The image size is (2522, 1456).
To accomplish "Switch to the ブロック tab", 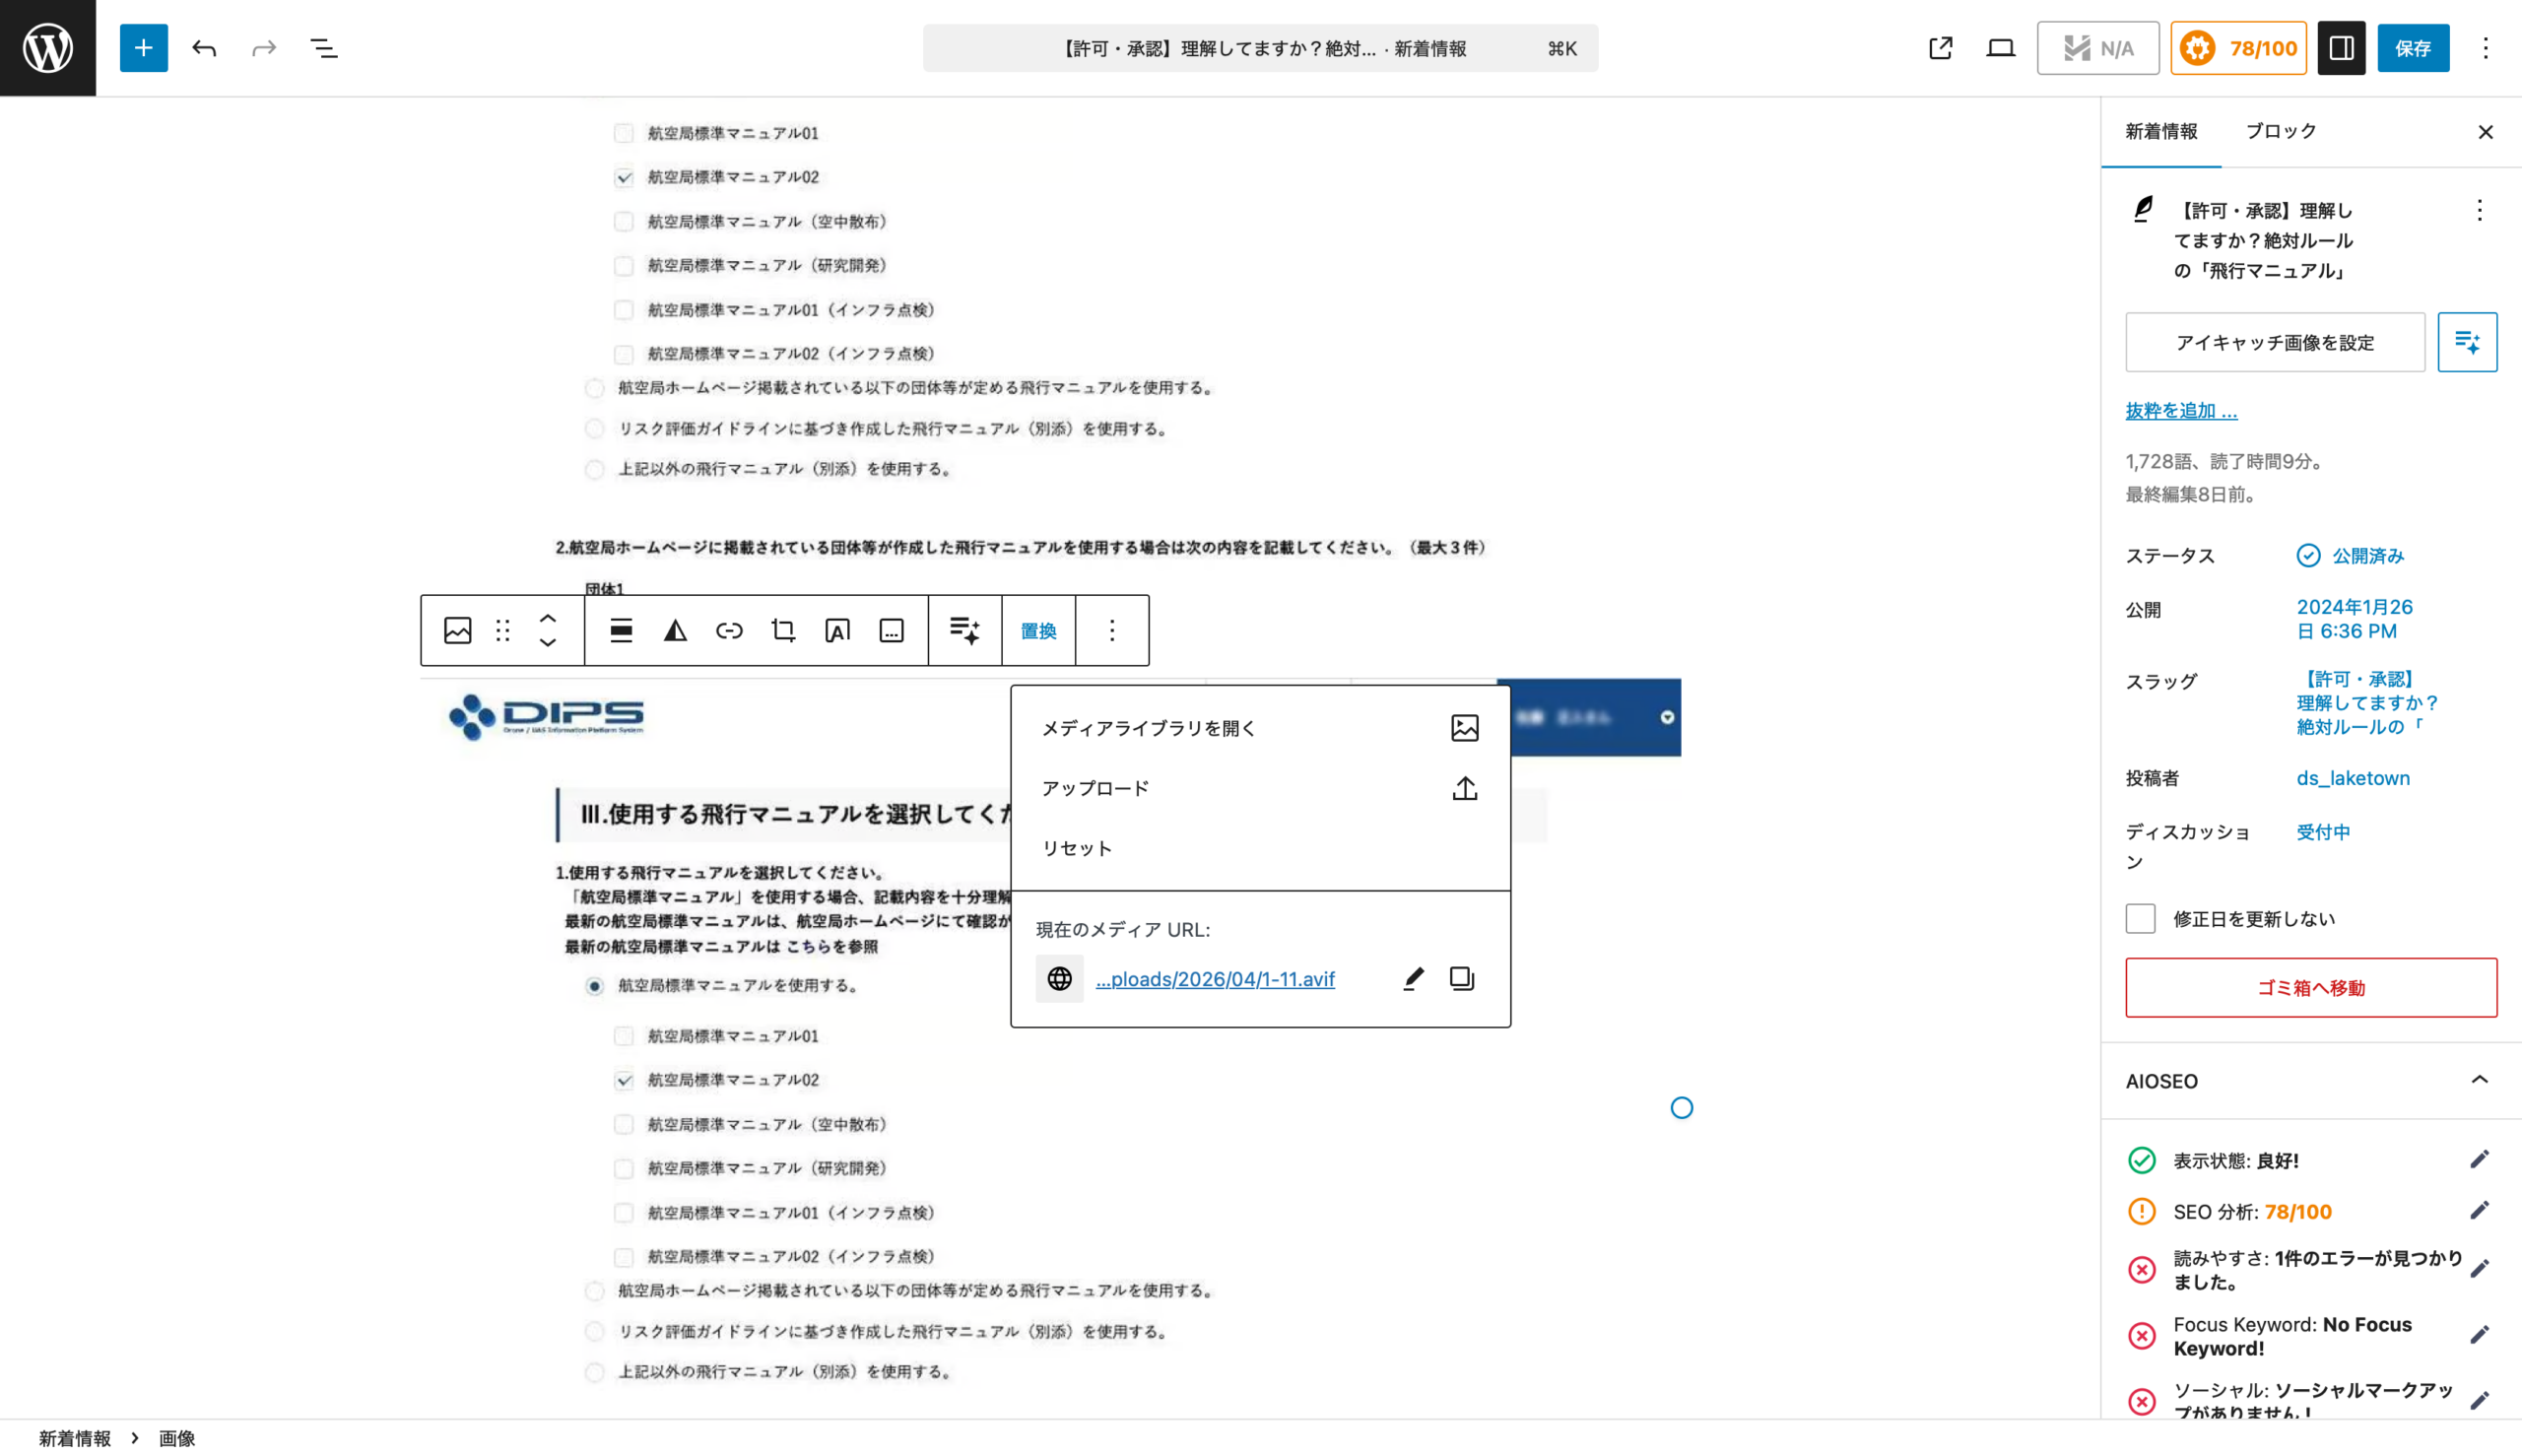I will point(2279,130).
